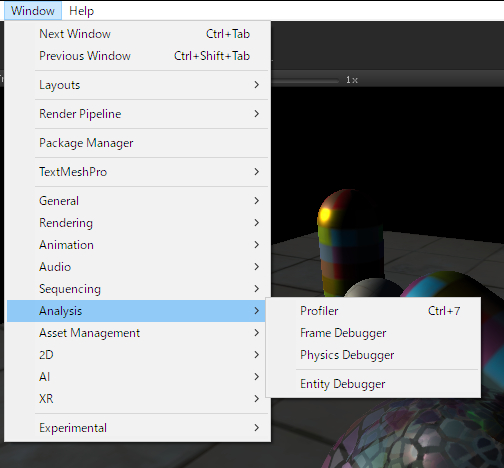This screenshot has height=468, width=504.
Task: Open the Physics Debugger
Action: (373, 355)
